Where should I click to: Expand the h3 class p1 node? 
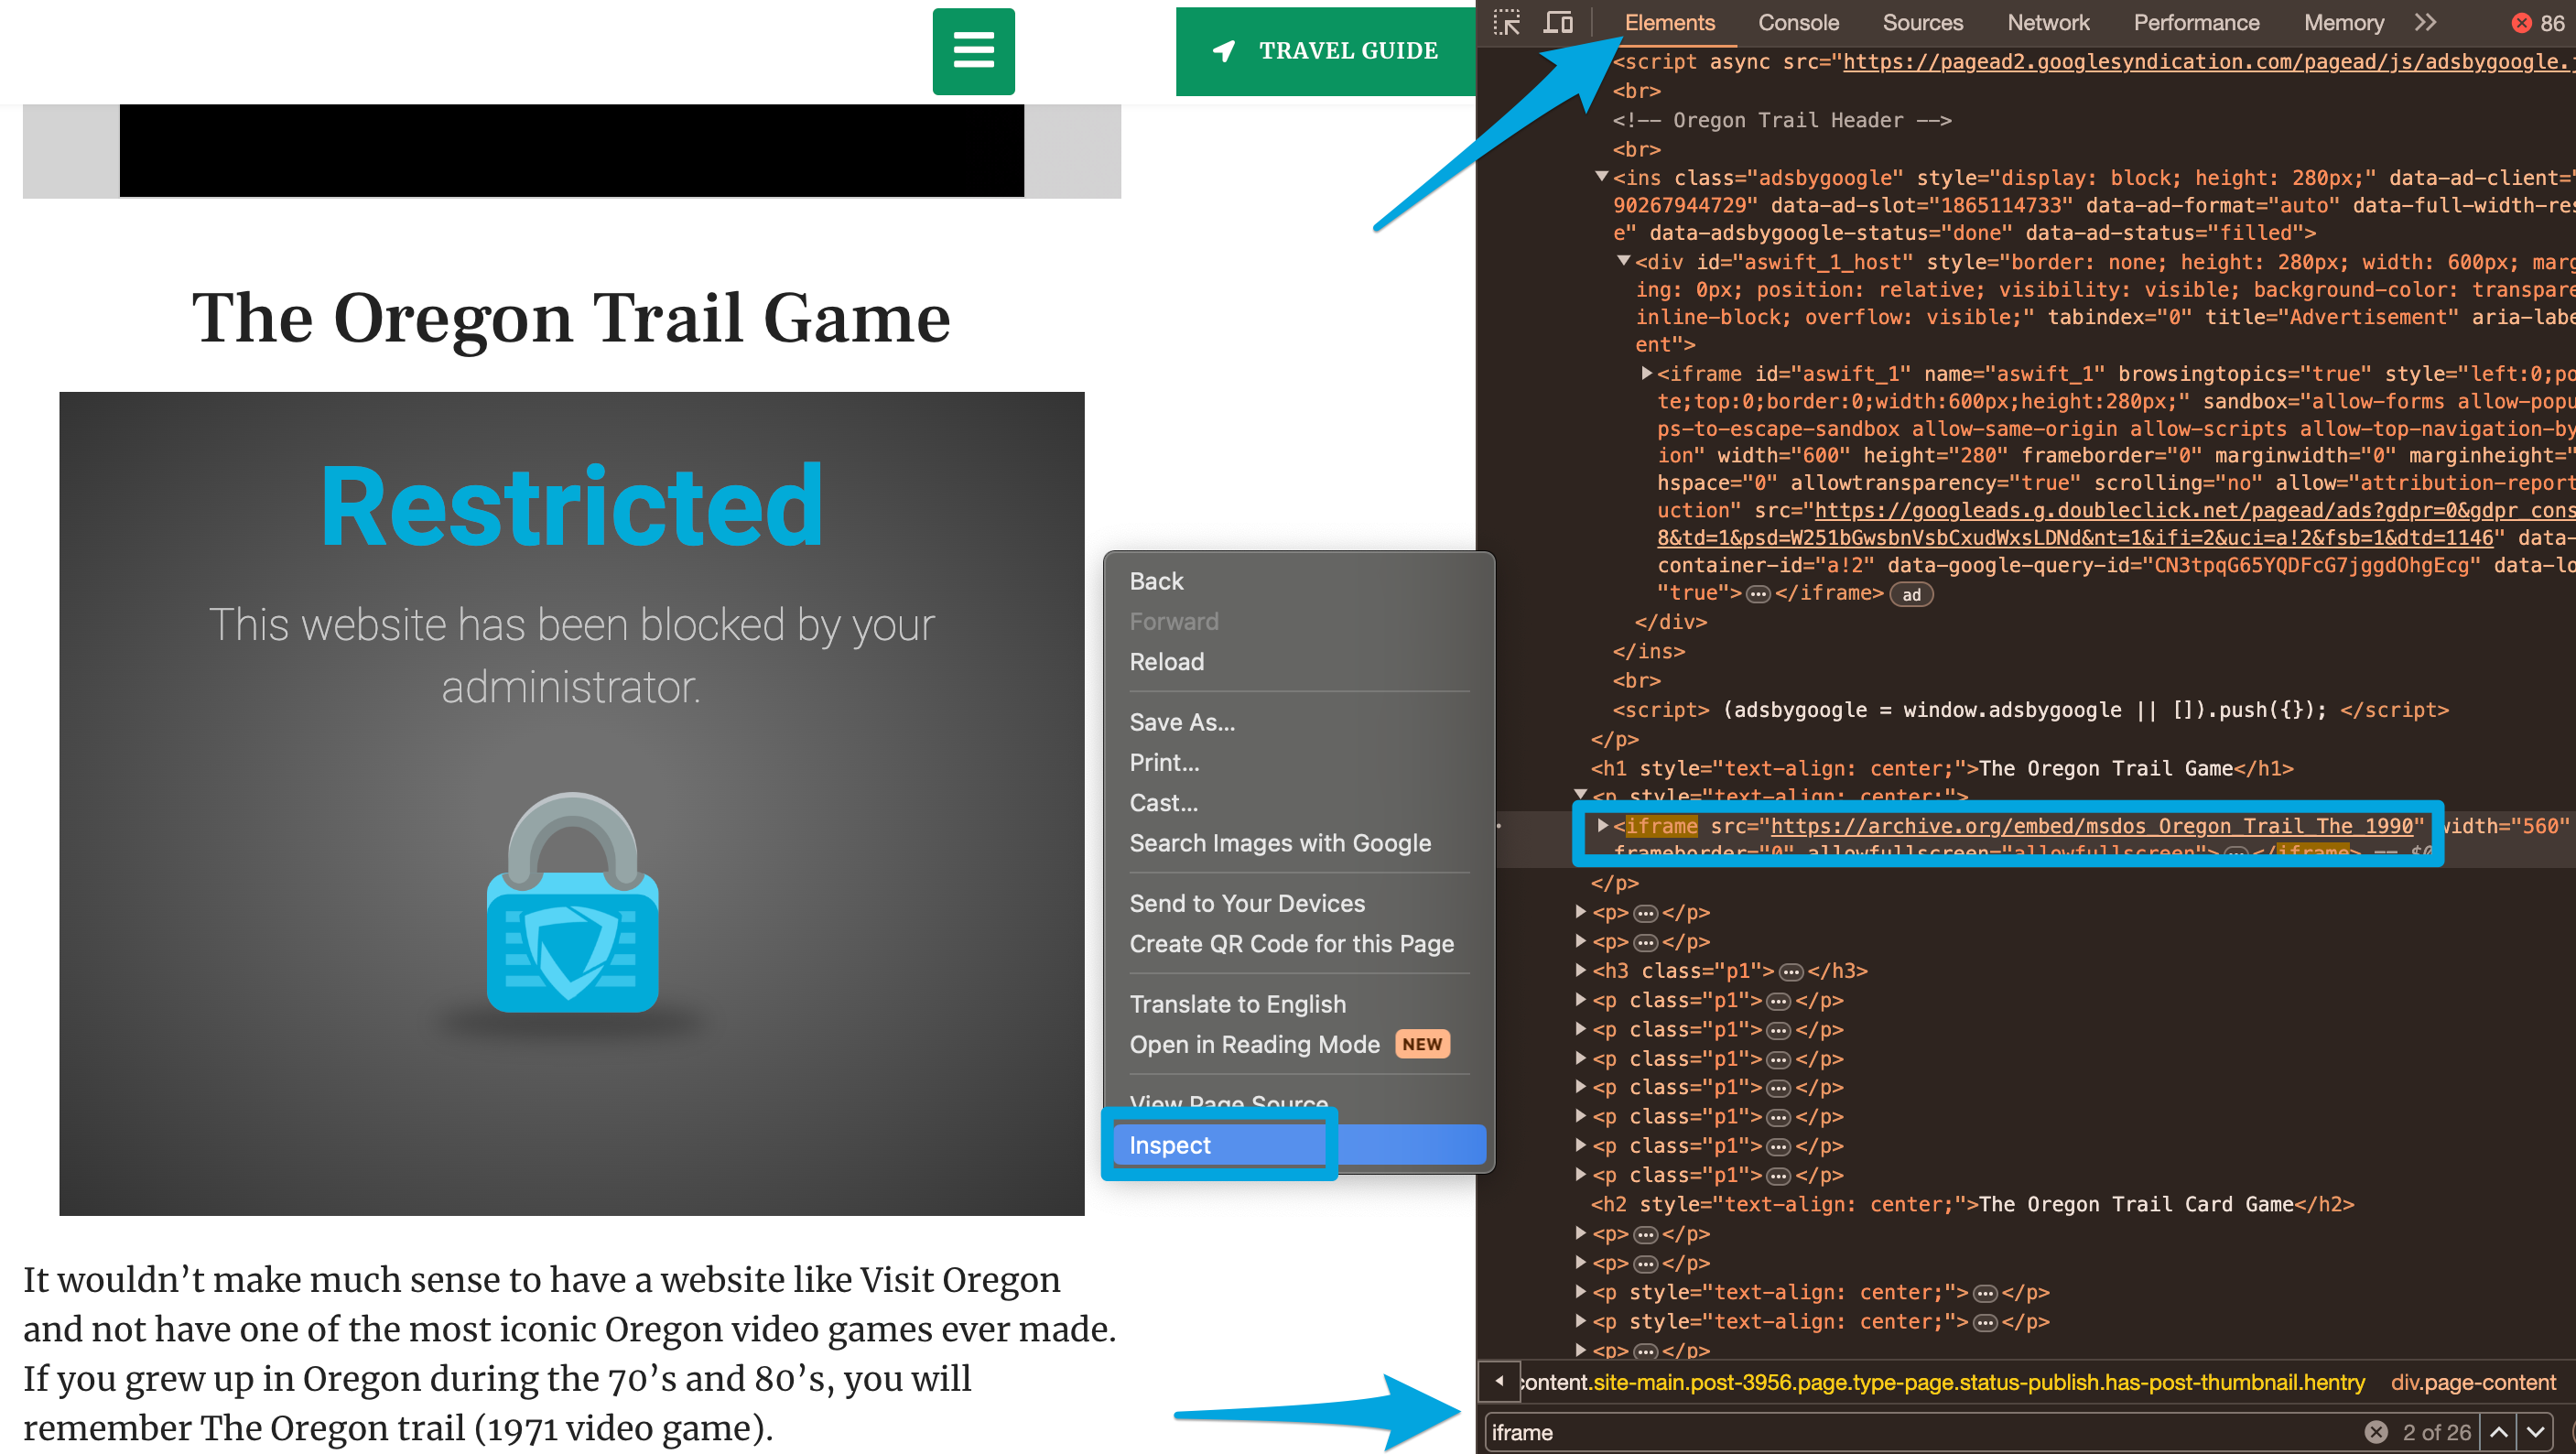coord(1581,969)
